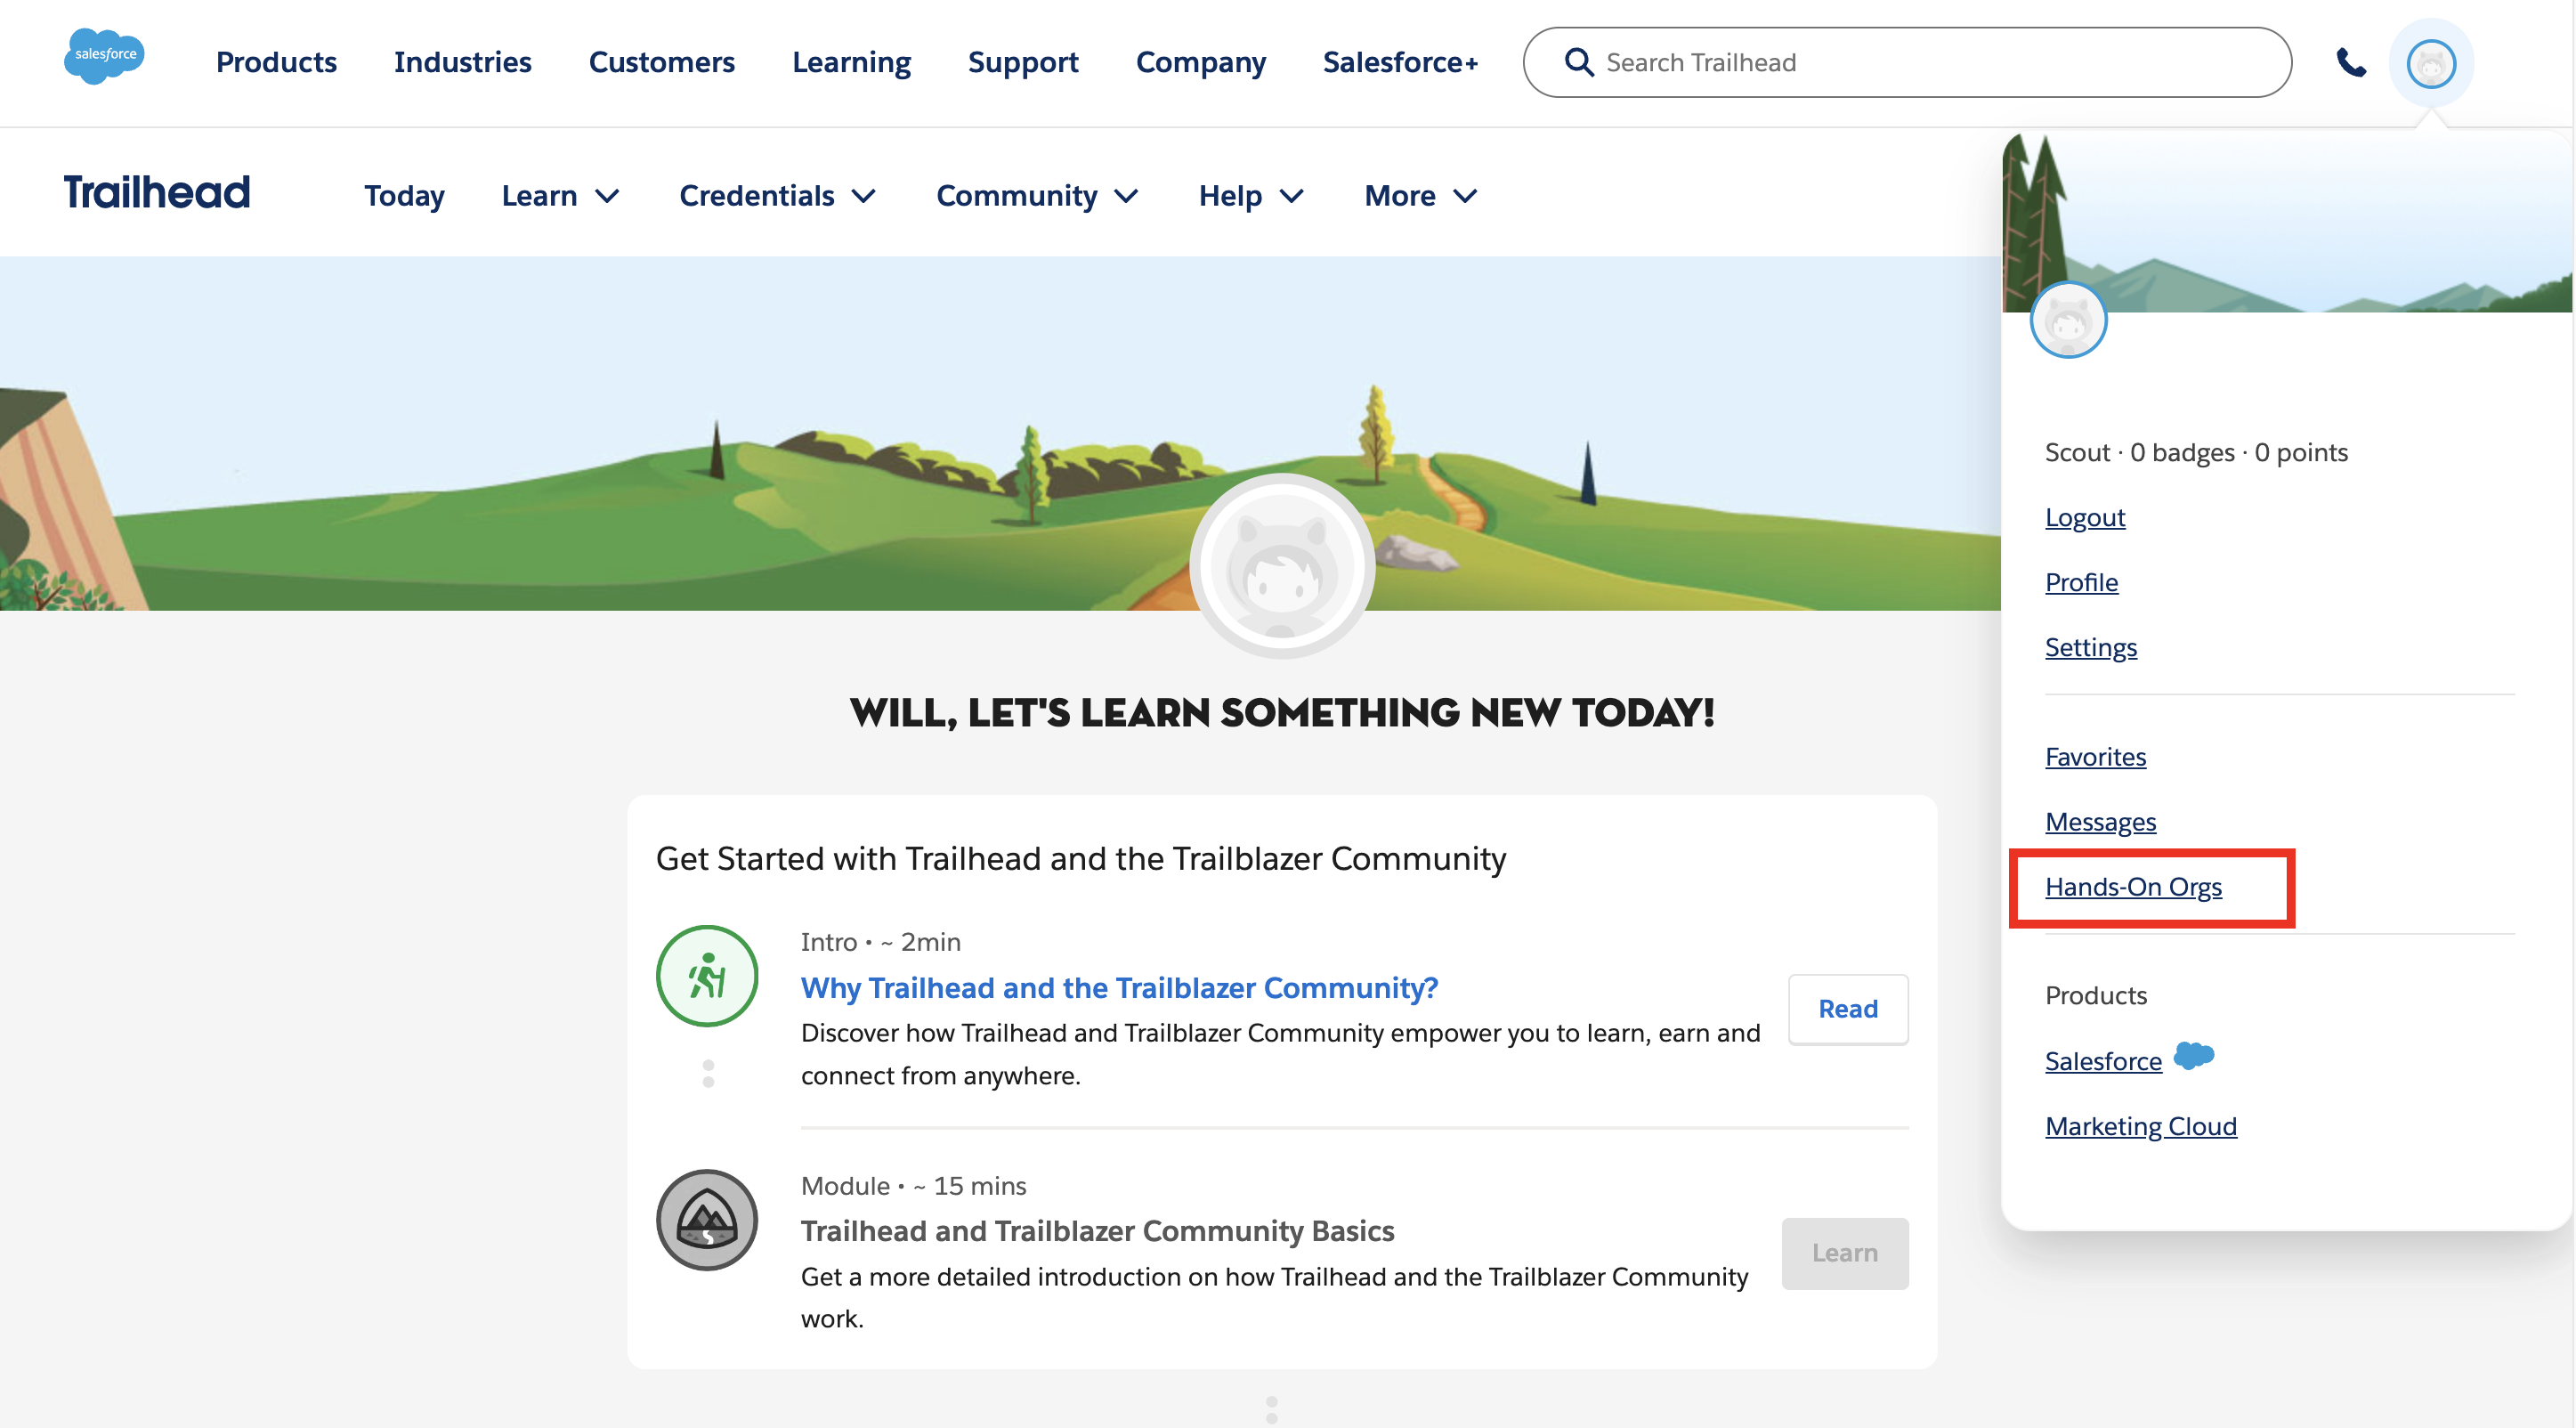
Task: Click the mountain module badge icon
Action: coord(707,1219)
